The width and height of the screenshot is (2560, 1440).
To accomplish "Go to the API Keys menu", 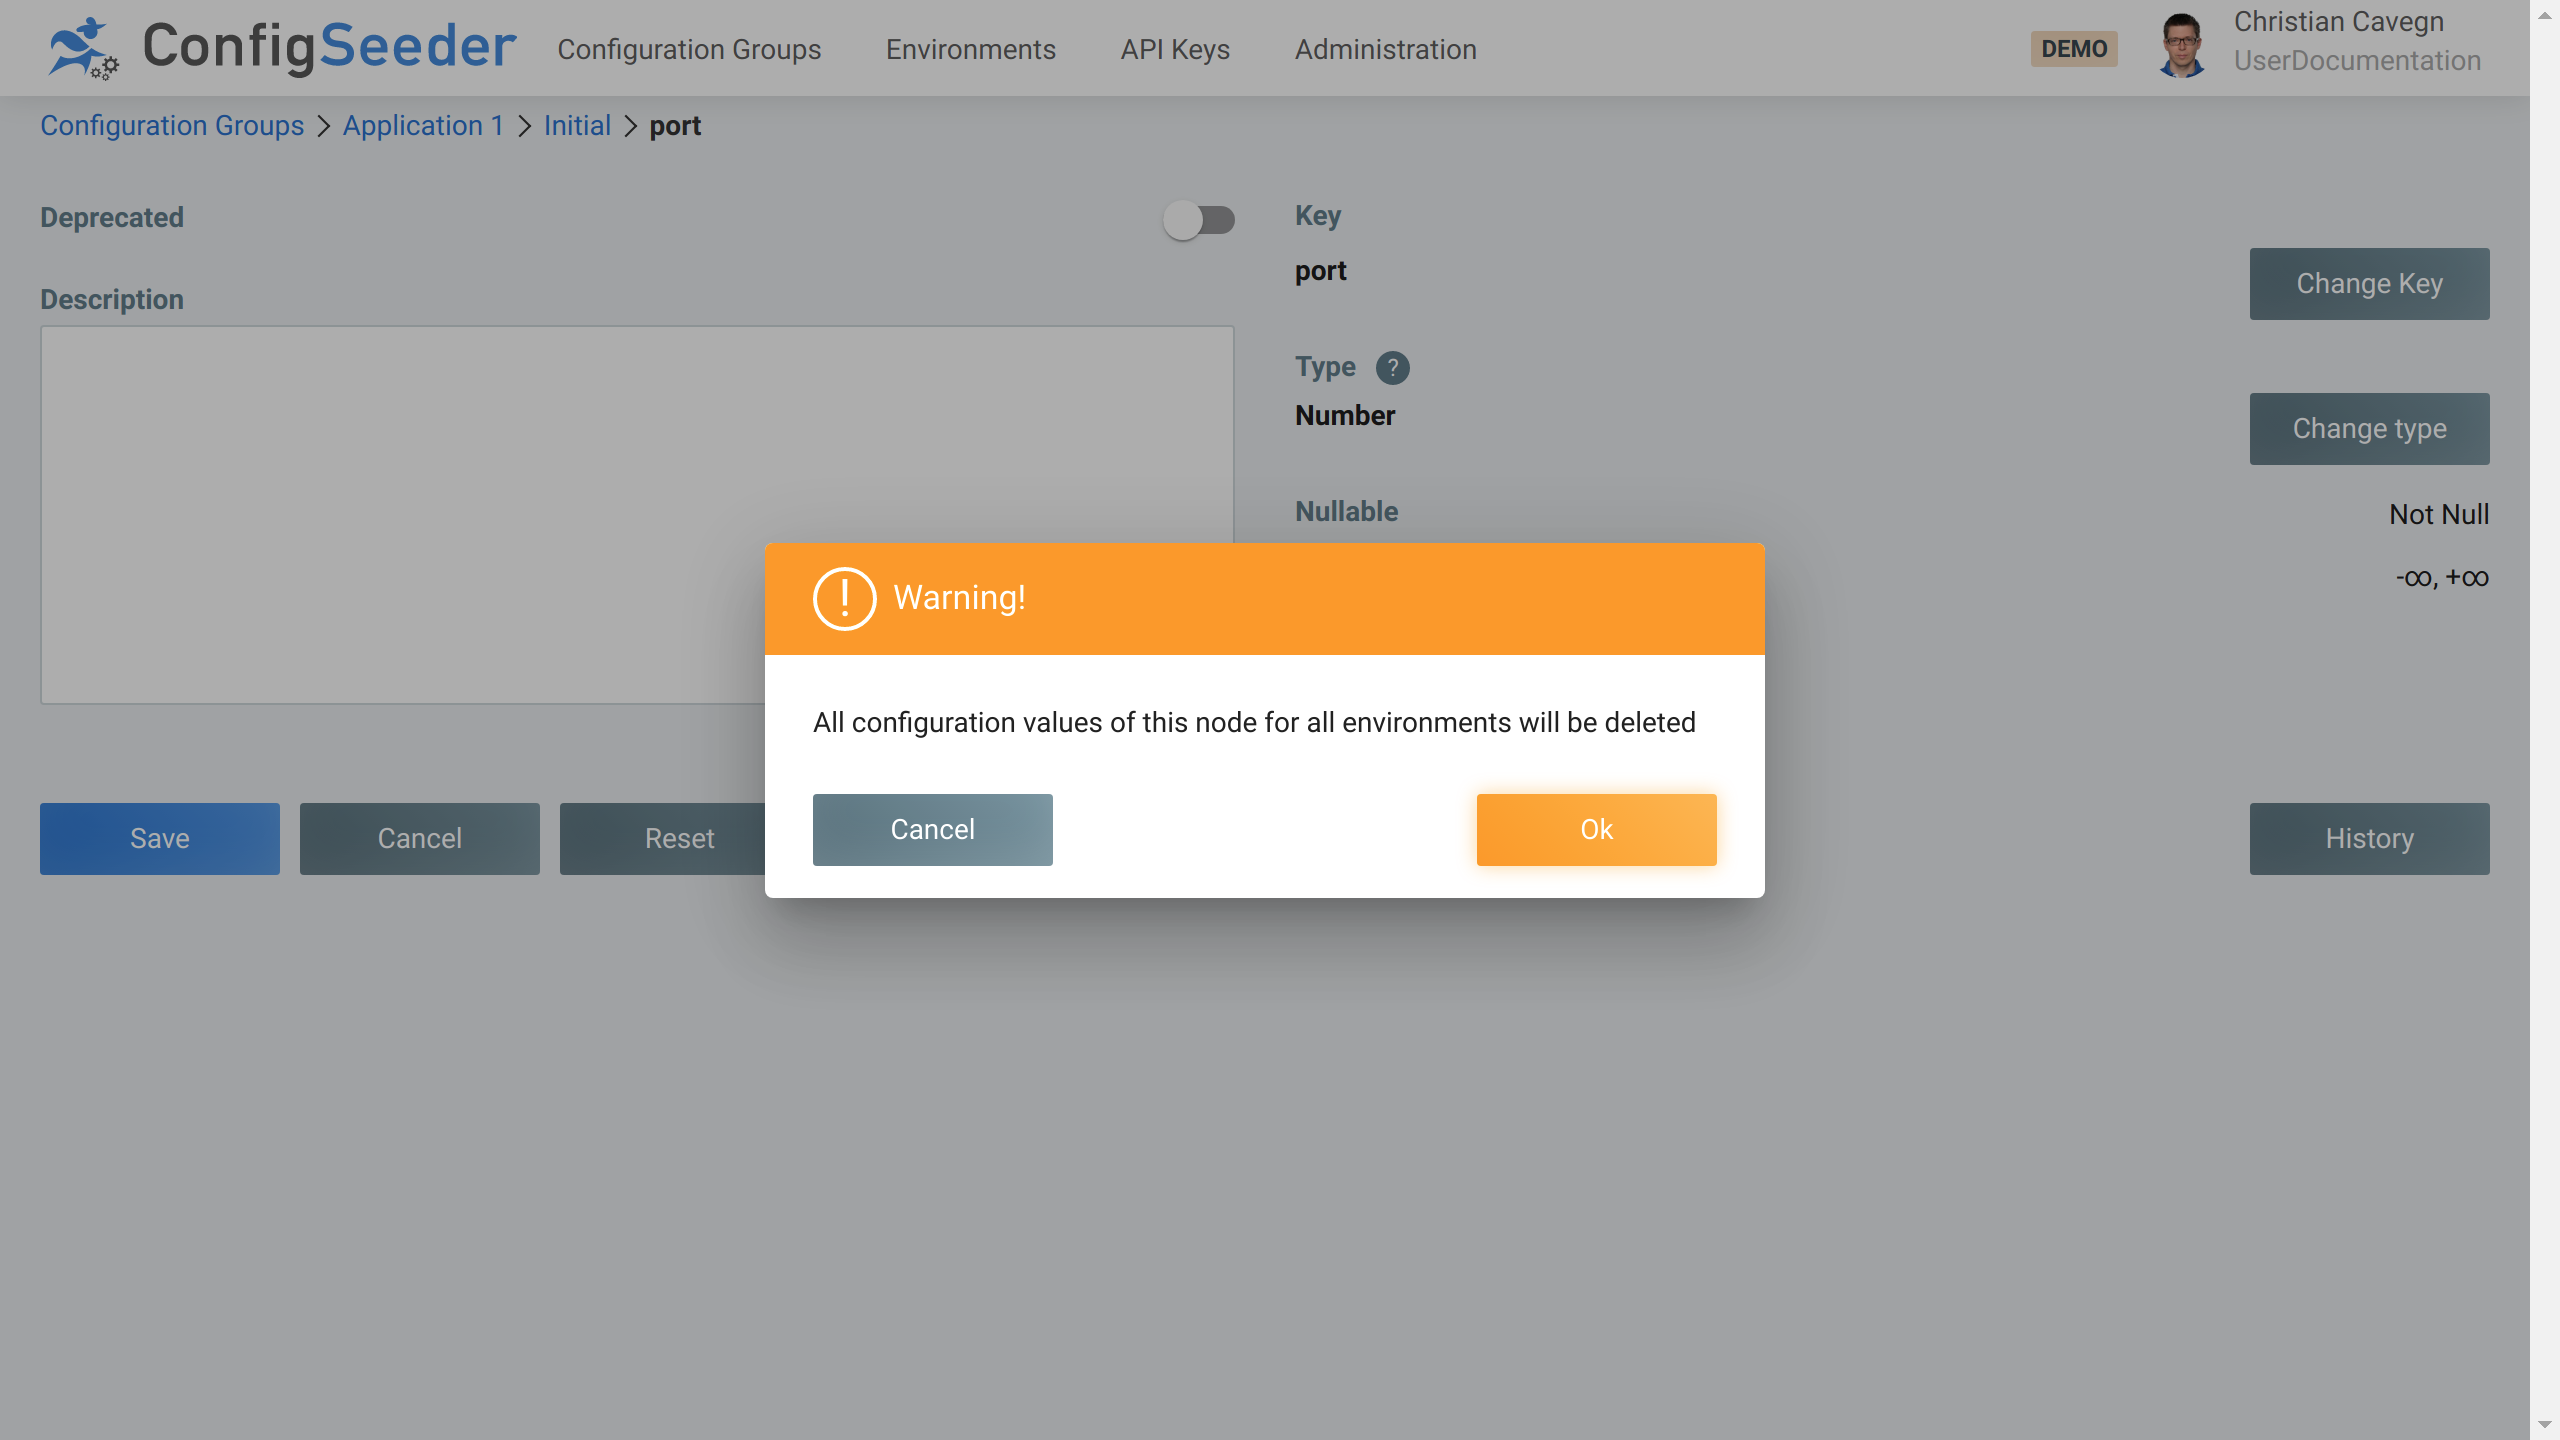I will coord(1175,49).
